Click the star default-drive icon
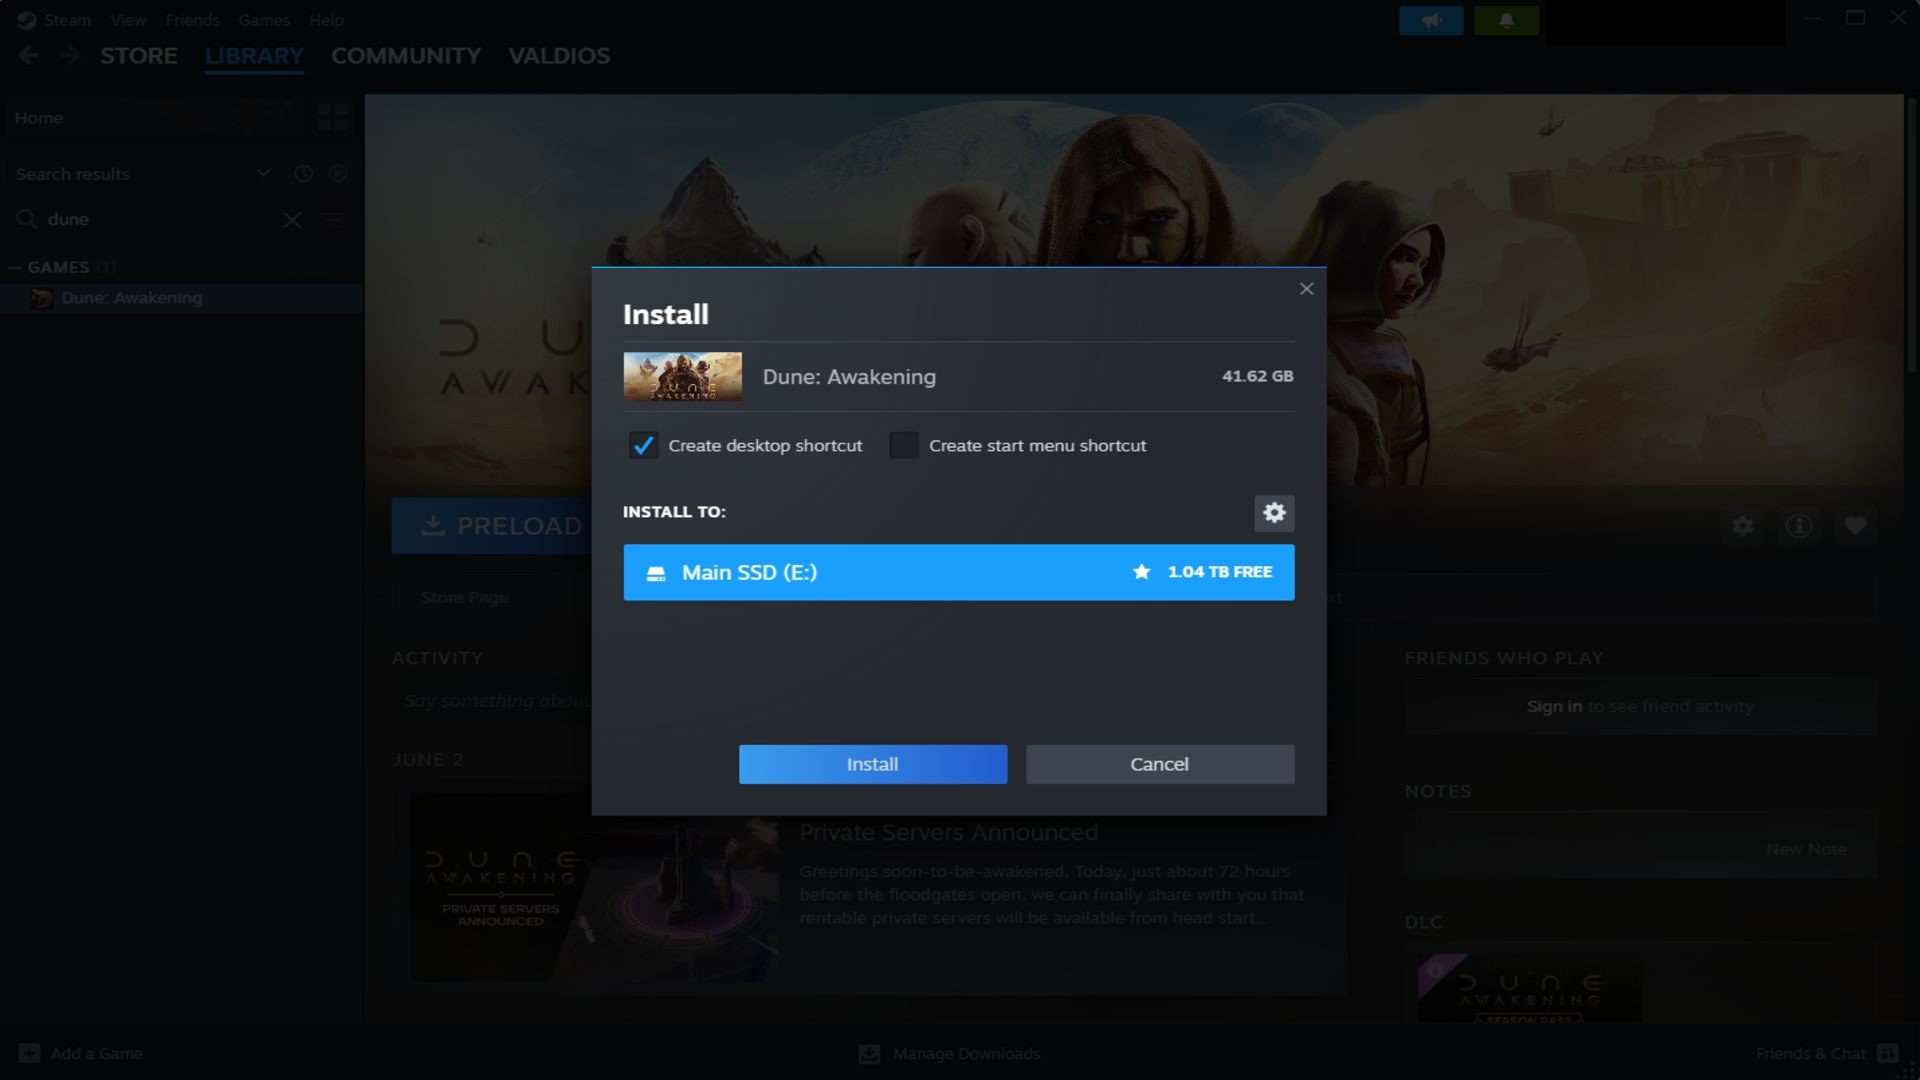 point(1141,572)
